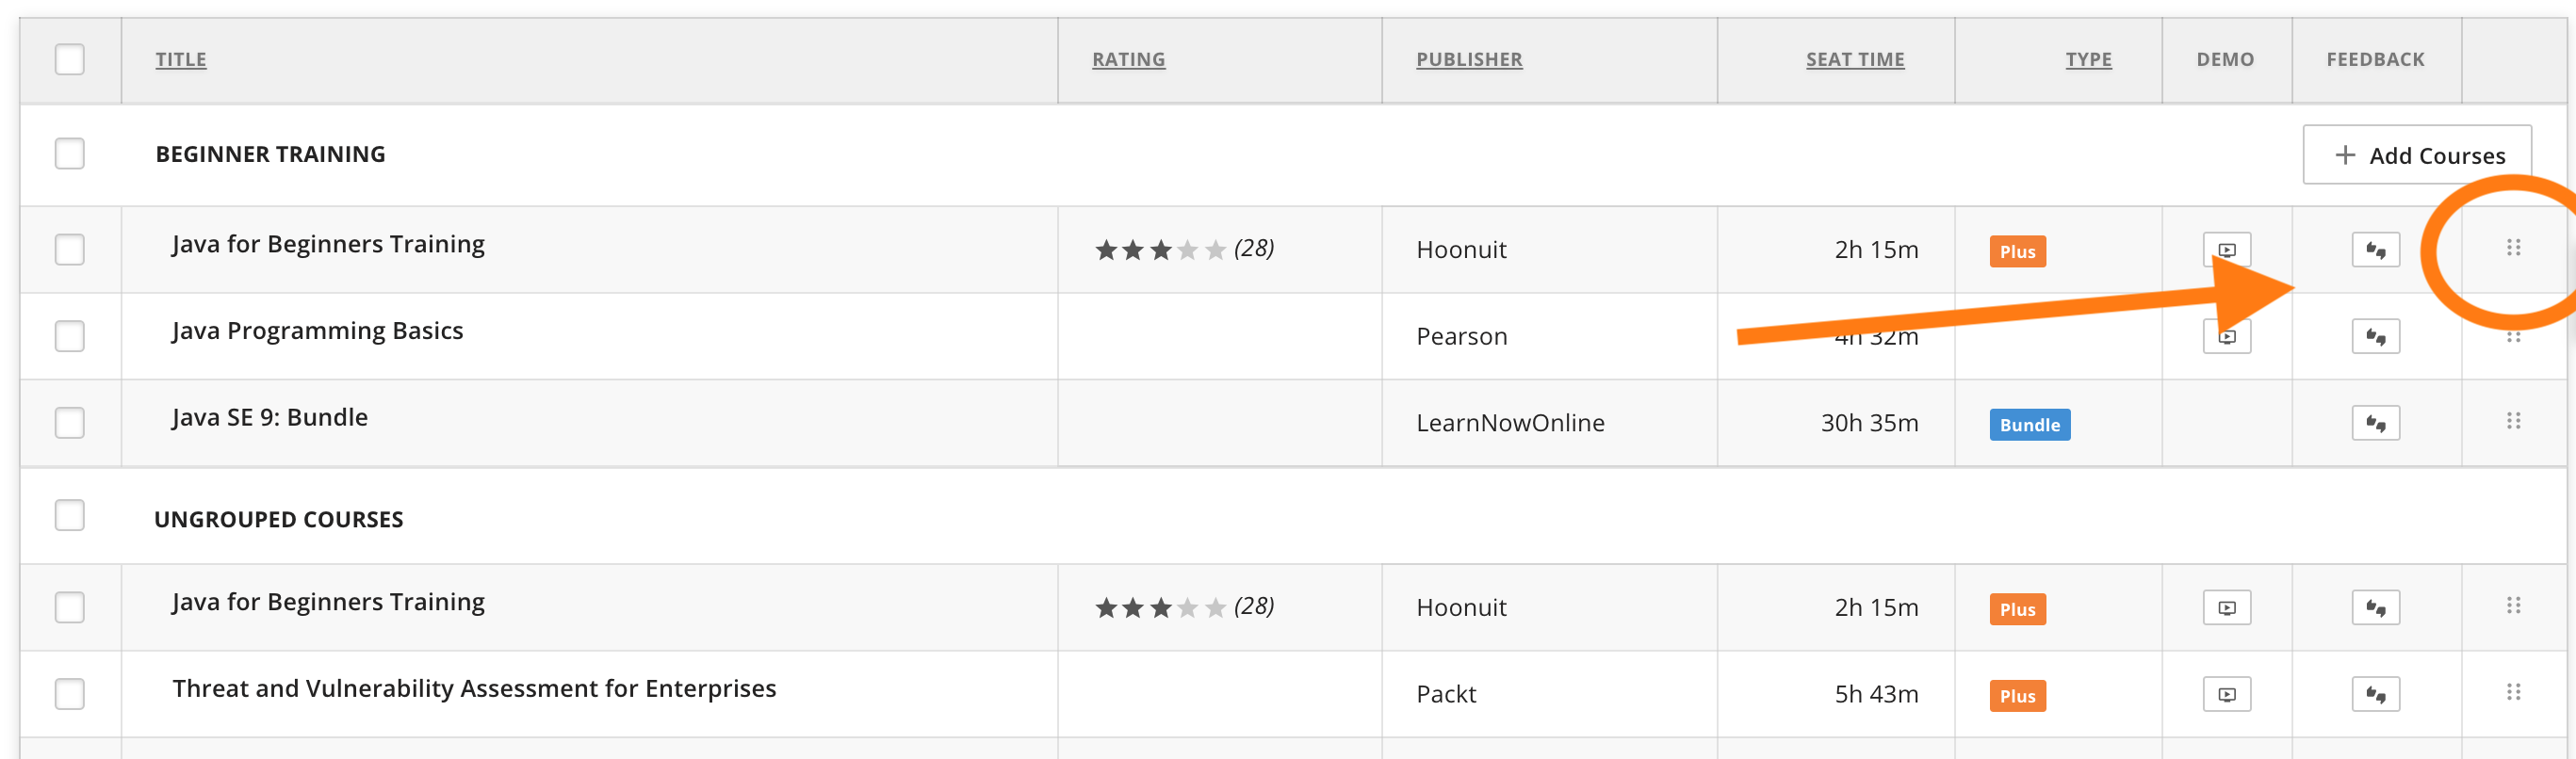Sort by Type column header

(x=2088, y=60)
